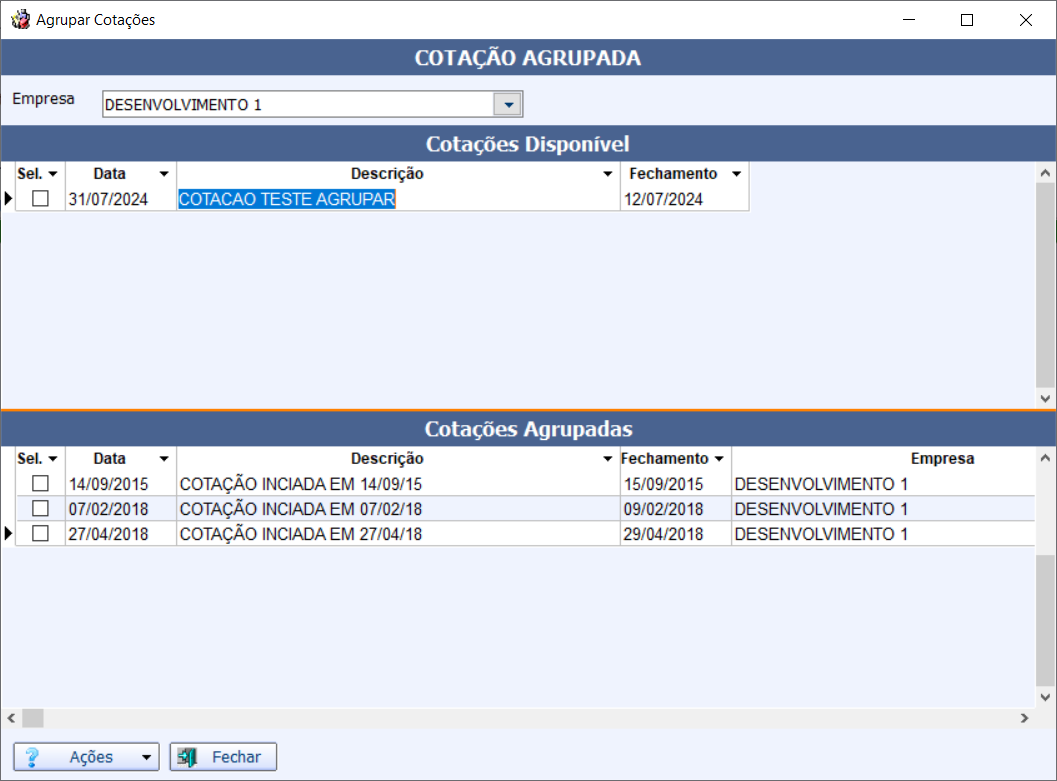Open Sel. column filter in Cotações Agrupadas
The width and height of the screenshot is (1057, 781).
point(53,459)
